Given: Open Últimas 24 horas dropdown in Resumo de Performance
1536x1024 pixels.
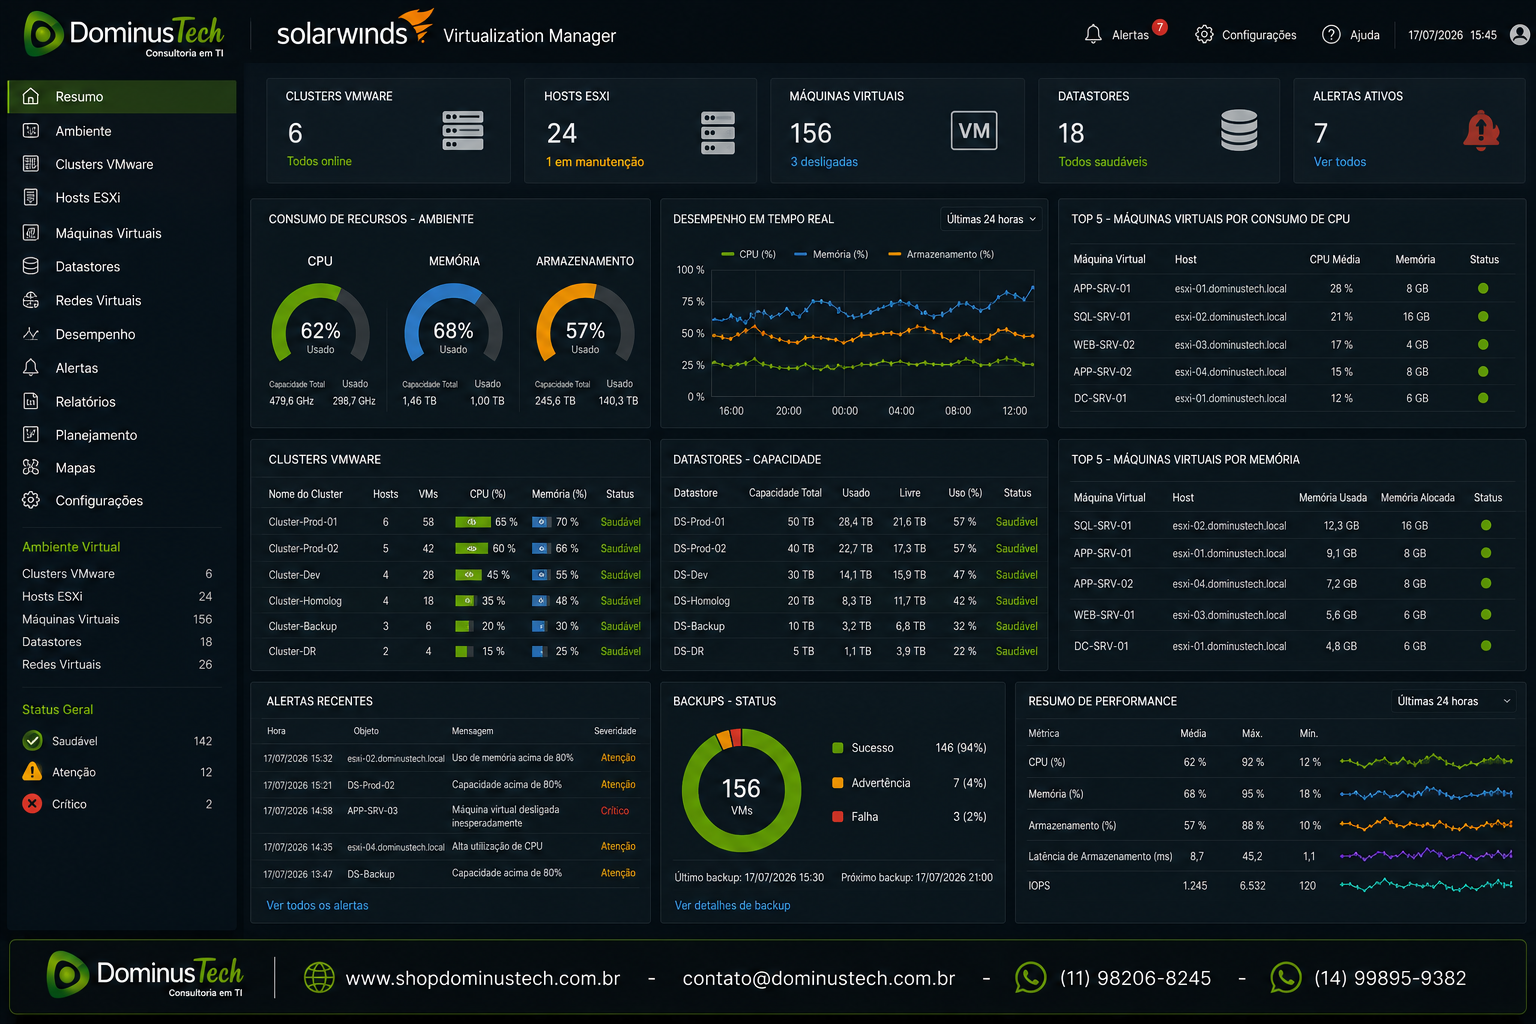Looking at the screenshot, I should tap(1453, 701).
